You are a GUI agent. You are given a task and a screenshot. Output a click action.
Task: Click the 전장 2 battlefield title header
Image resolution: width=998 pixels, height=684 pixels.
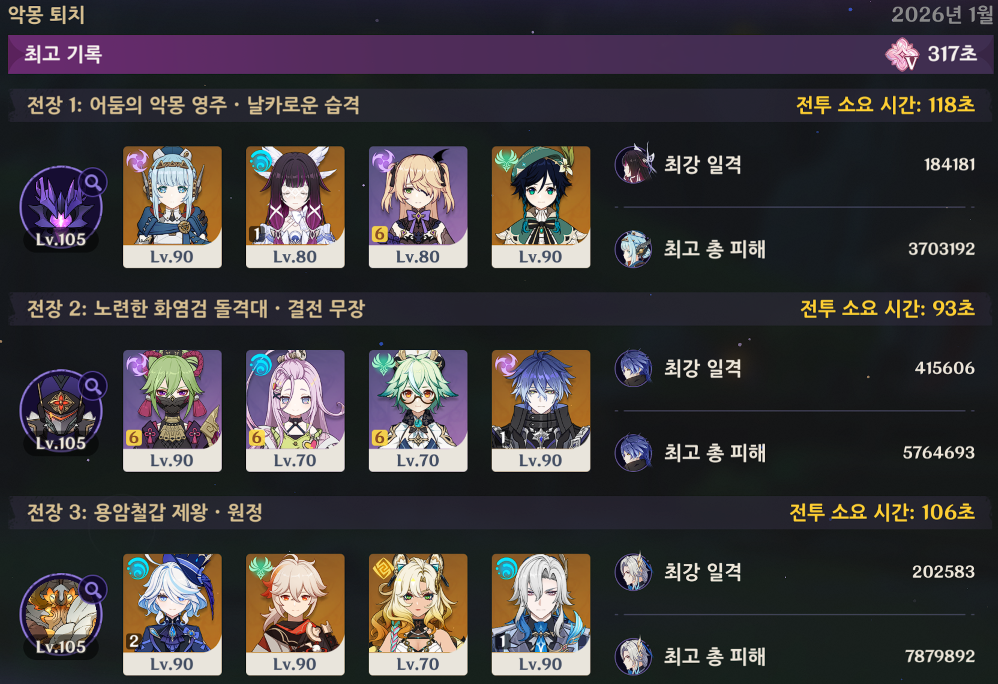(196, 309)
